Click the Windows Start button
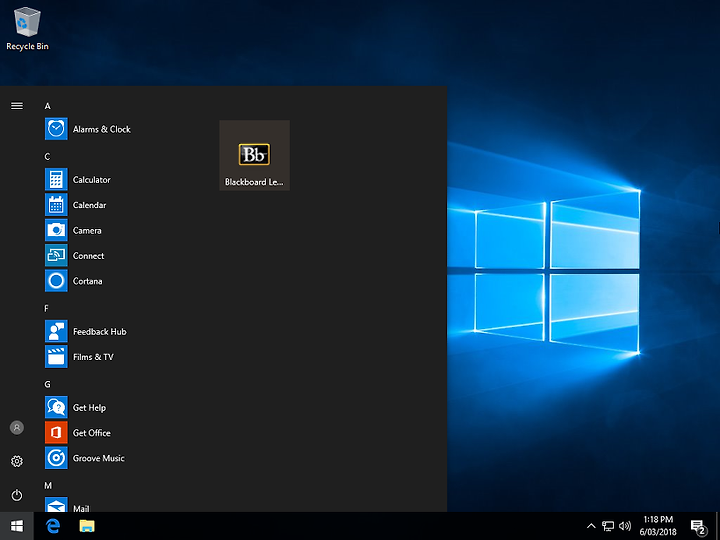This screenshot has width=720, height=540. click(17, 526)
